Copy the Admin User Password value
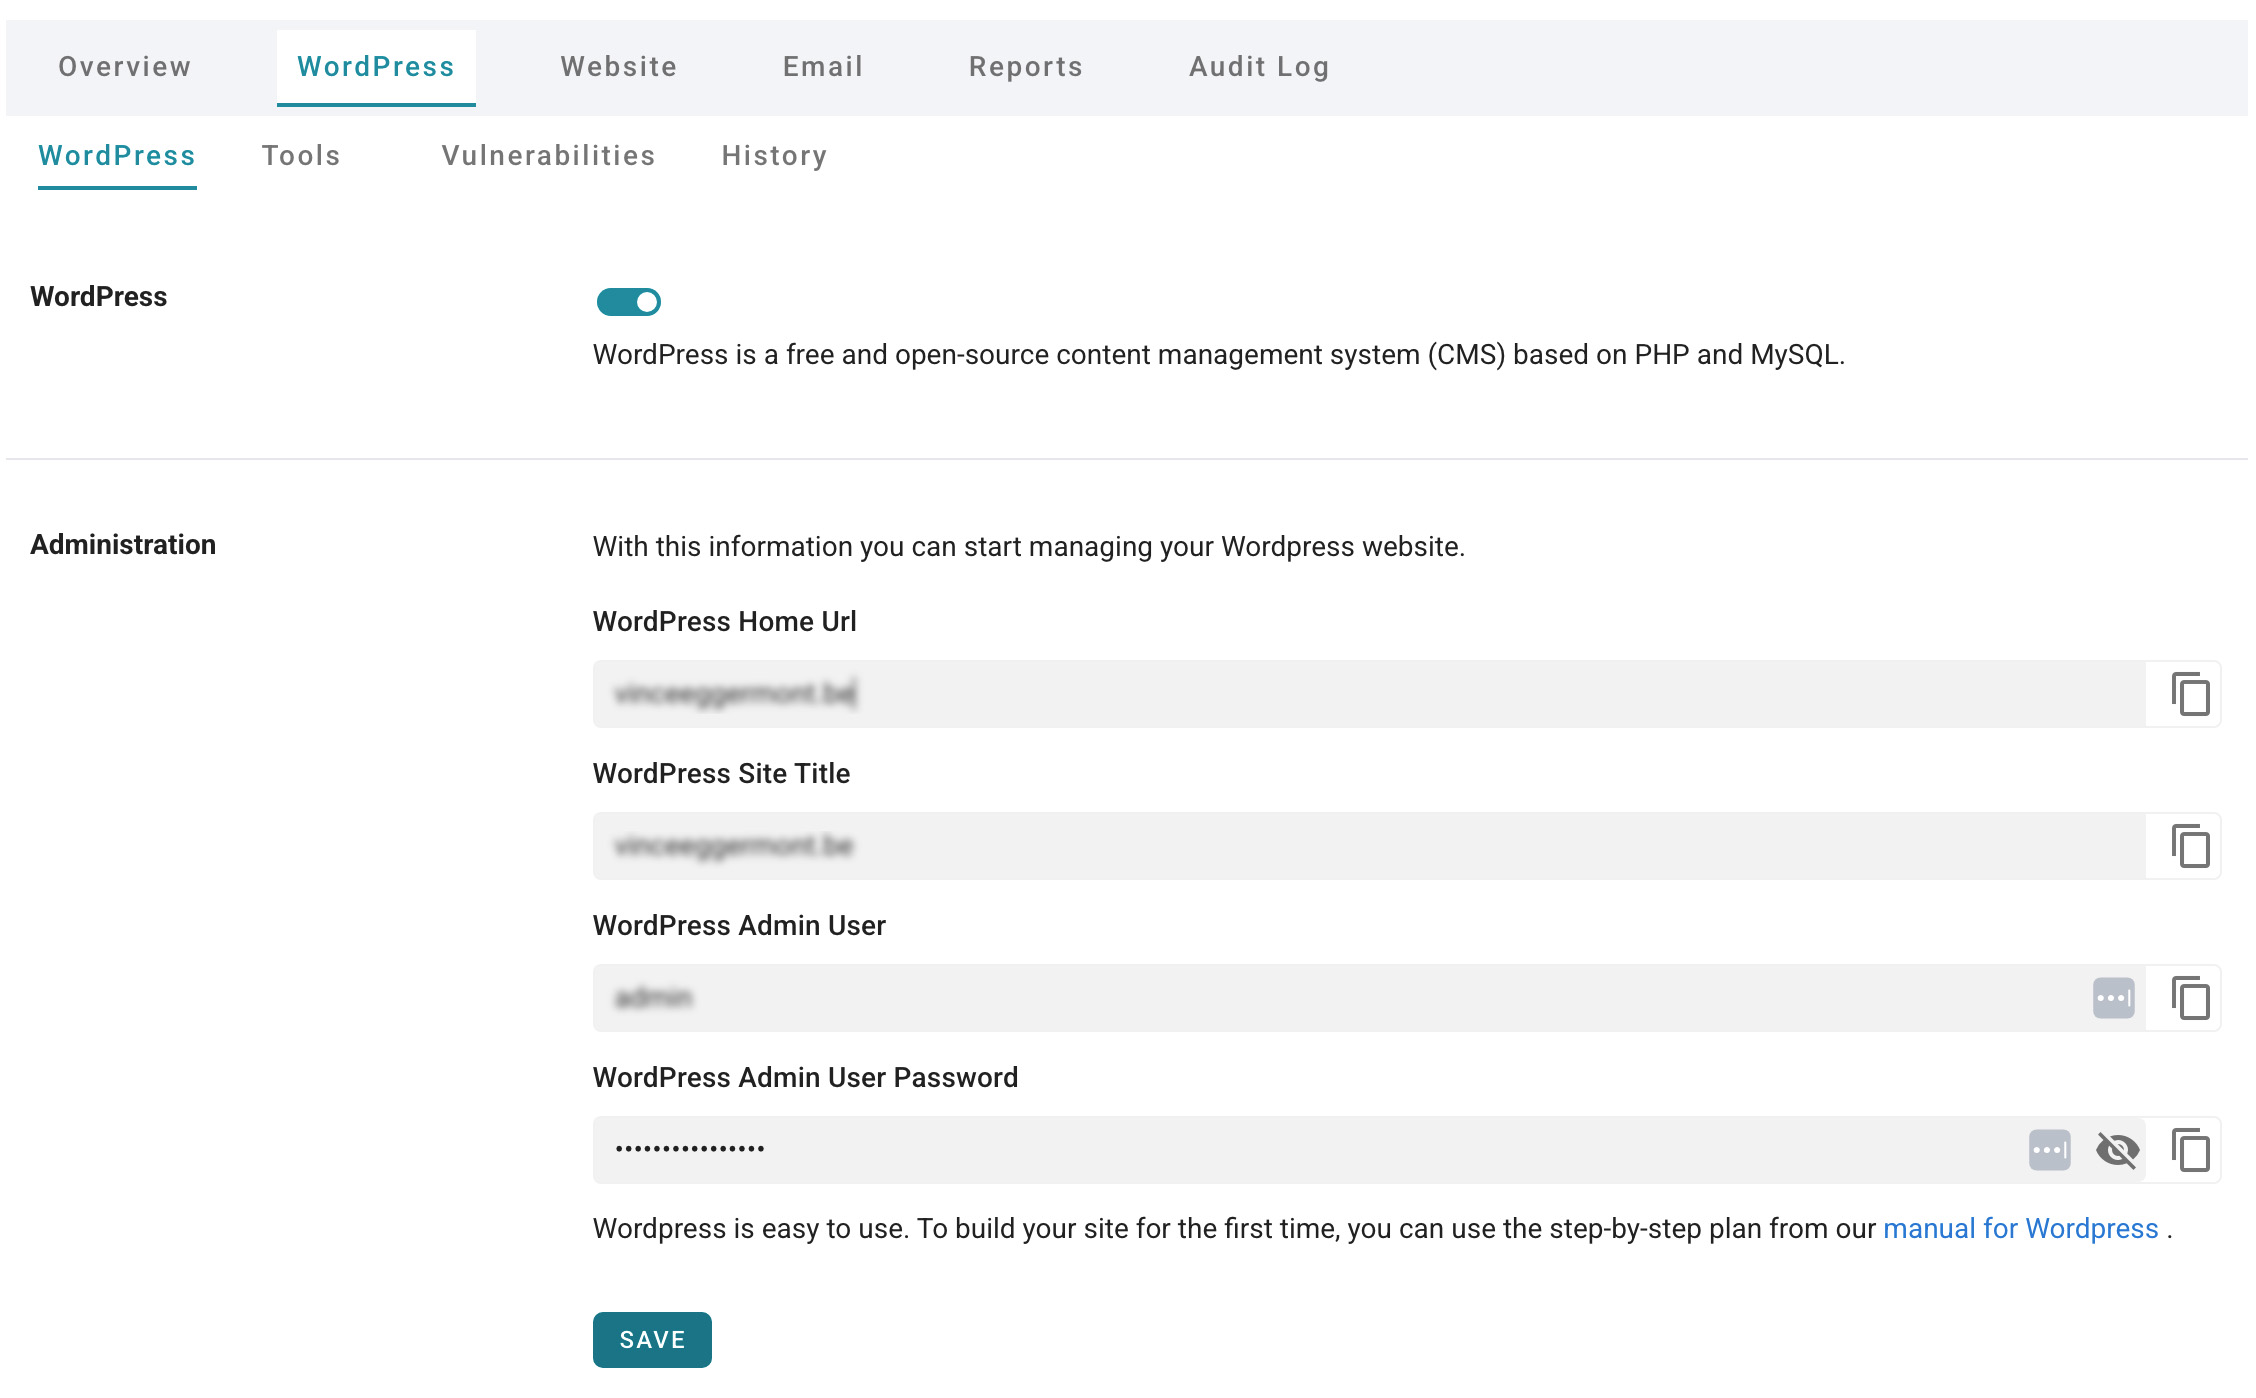 [x=2190, y=1150]
